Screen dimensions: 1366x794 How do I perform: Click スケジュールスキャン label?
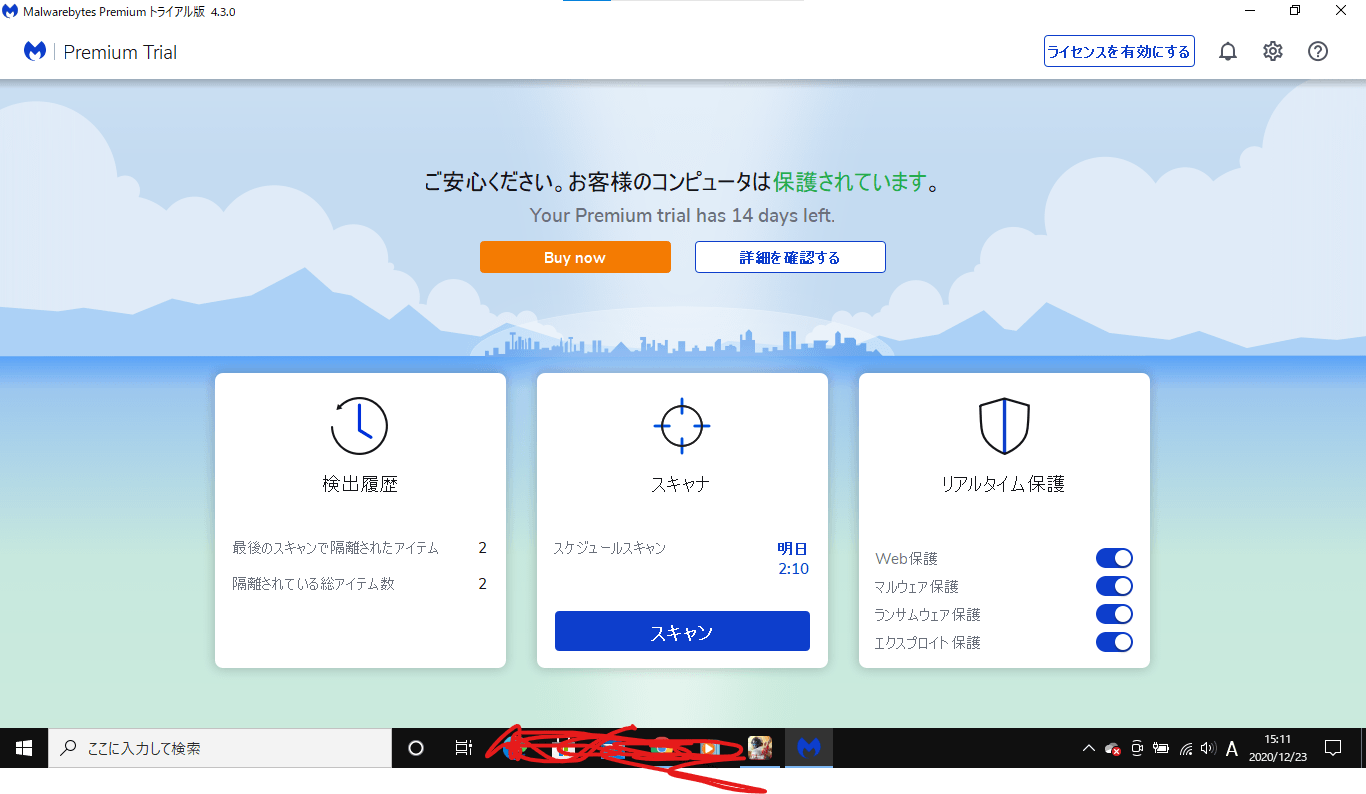coord(609,548)
